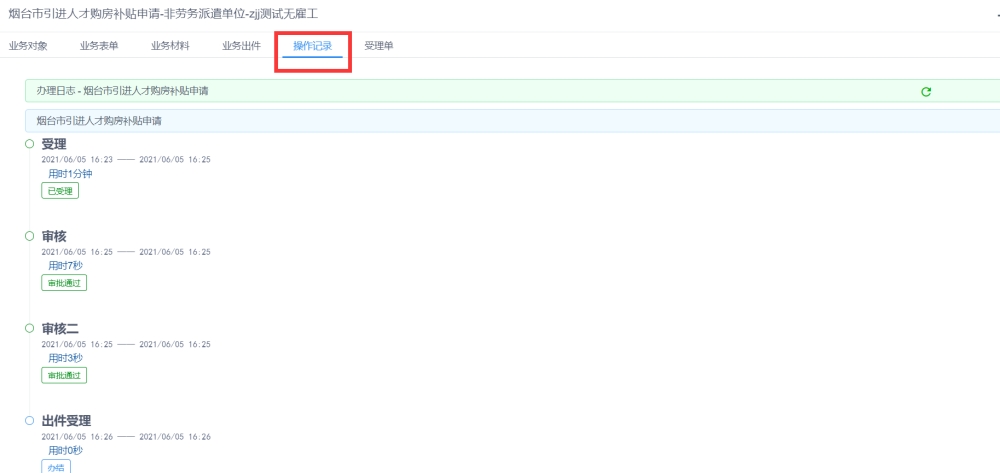Click the 用时0秒 duration text
Screen dimensions: 1000x473
66,450
